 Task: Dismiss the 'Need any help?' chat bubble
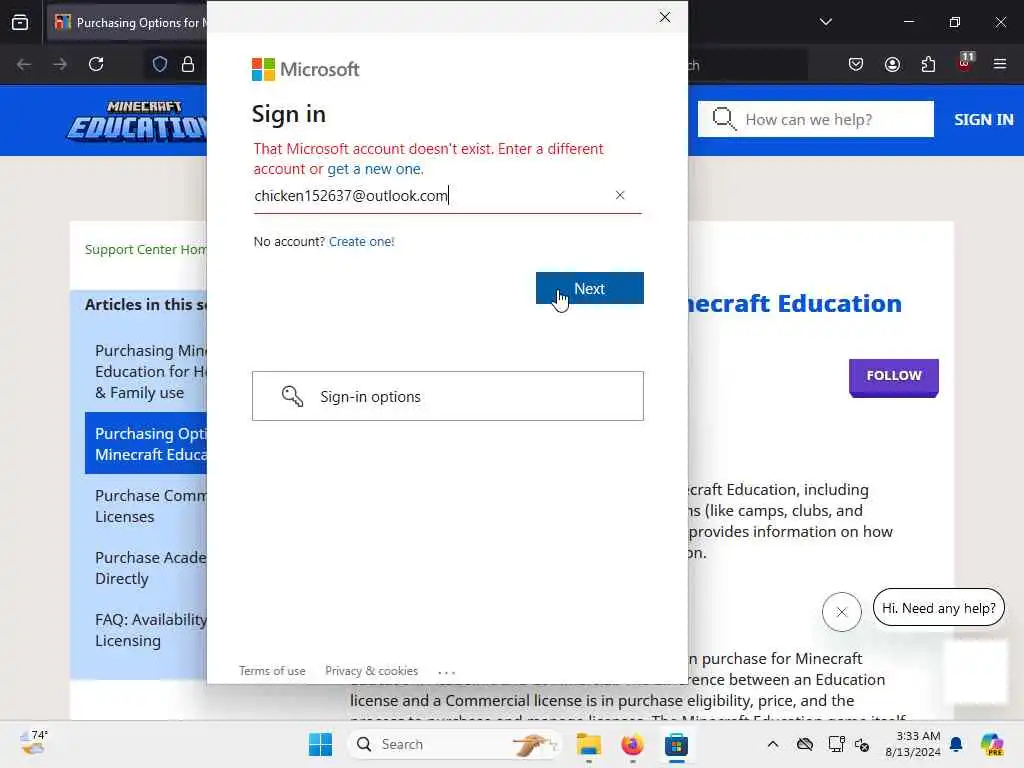(x=842, y=612)
